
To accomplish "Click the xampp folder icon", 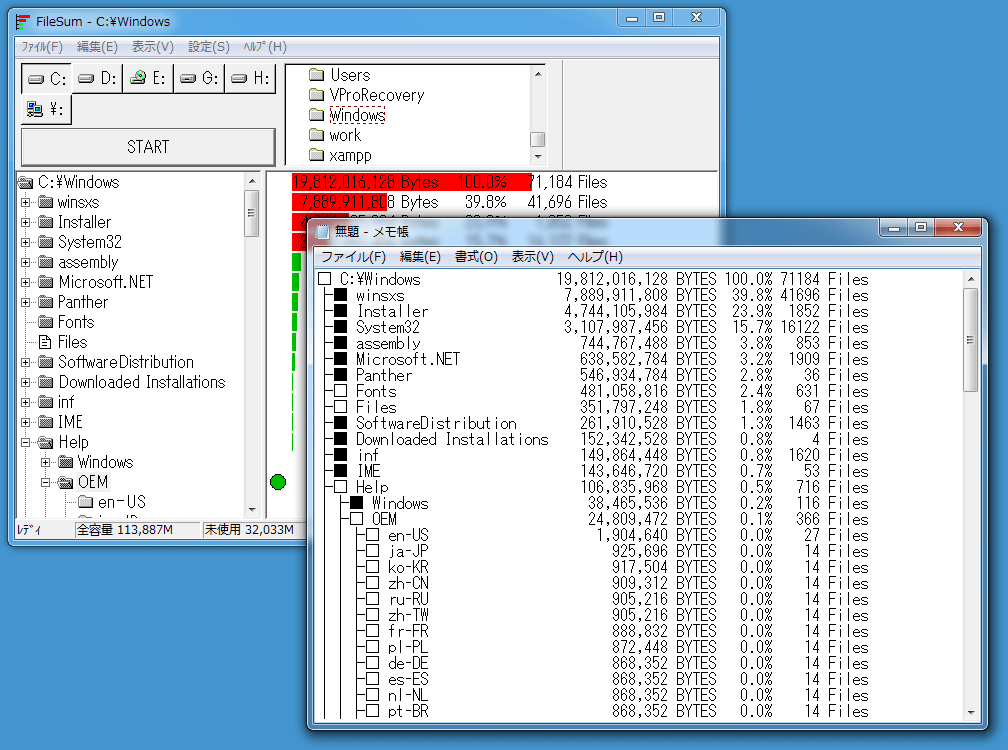I will pos(316,155).
